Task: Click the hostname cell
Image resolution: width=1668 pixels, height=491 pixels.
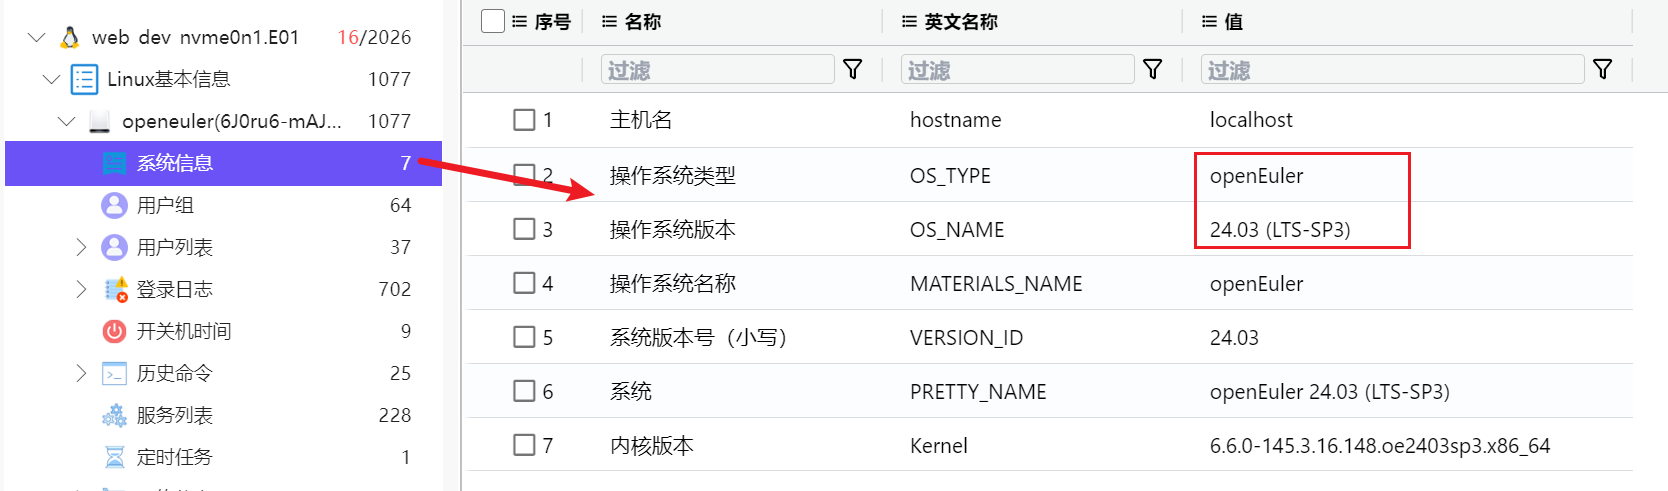Action: (955, 120)
